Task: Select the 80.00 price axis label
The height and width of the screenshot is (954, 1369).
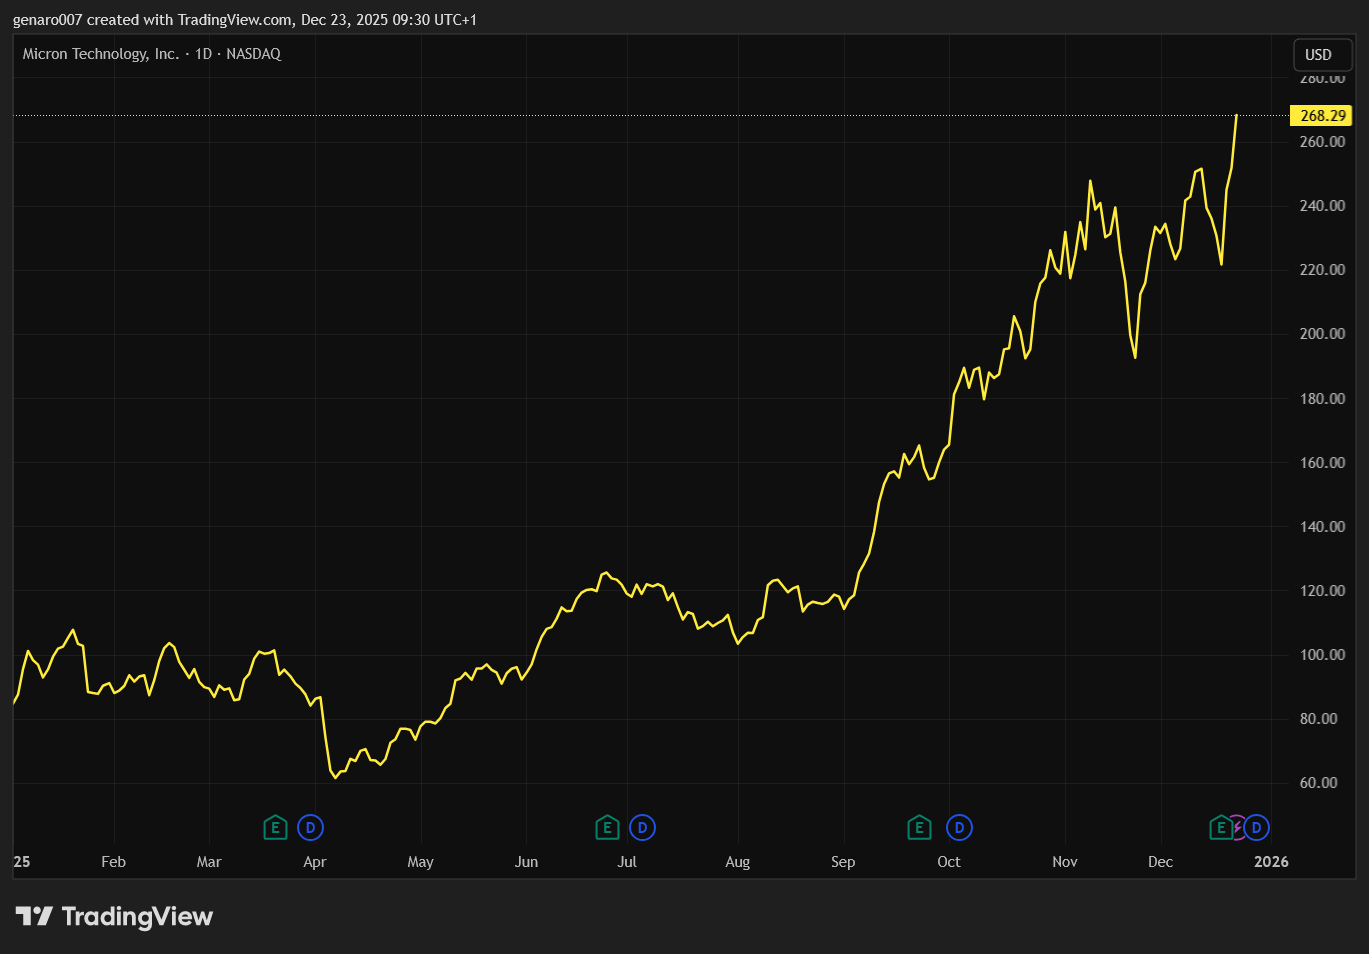Action: pyautogui.click(x=1318, y=719)
